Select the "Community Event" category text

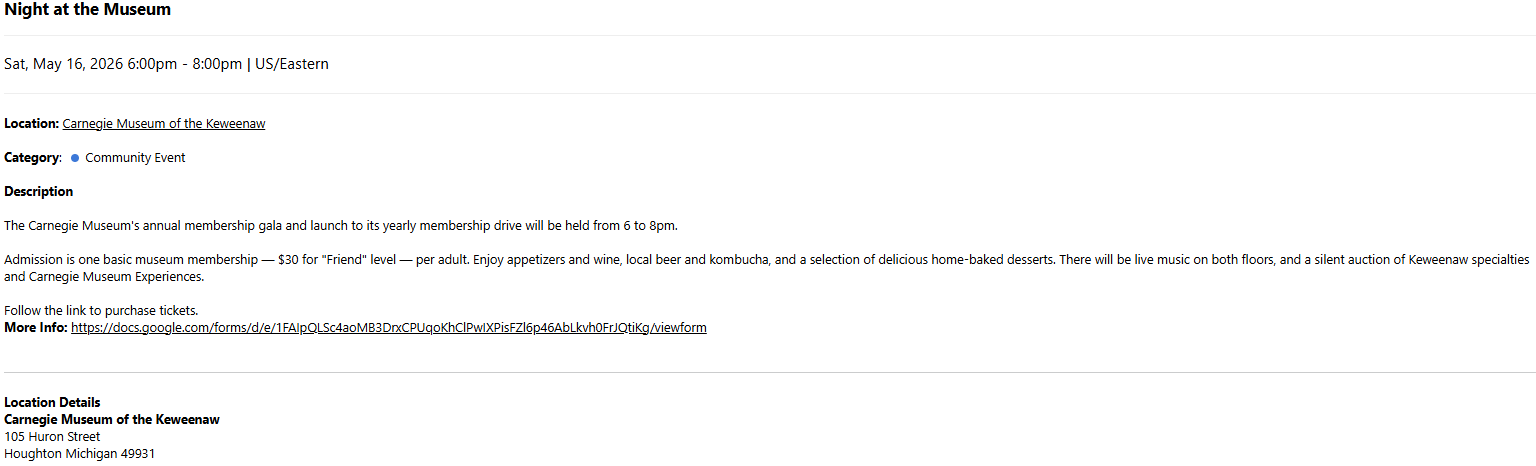coord(135,158)
